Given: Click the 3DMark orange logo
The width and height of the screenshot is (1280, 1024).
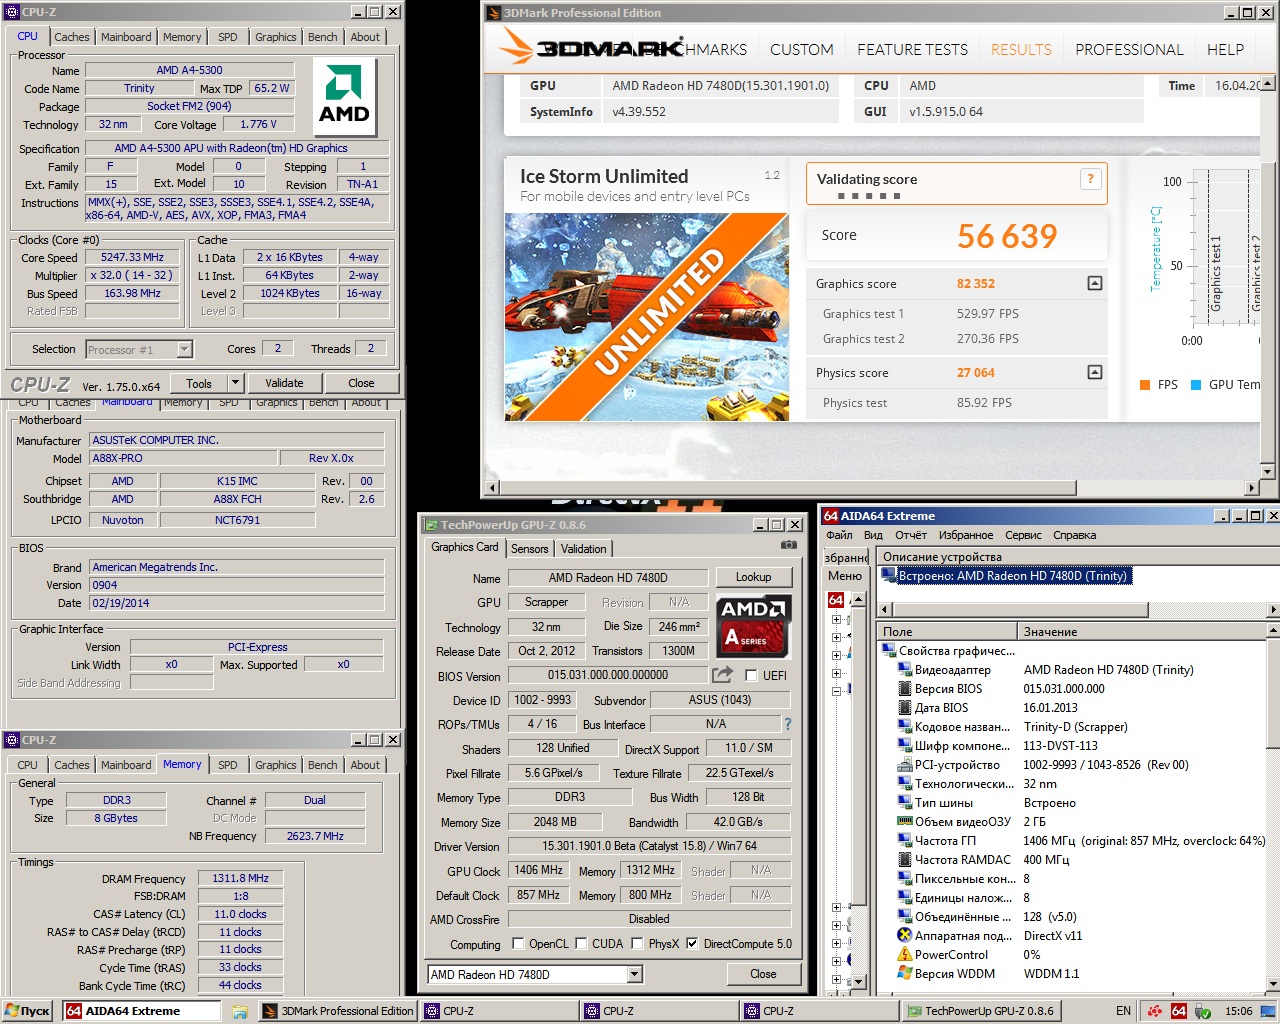Looking at the screenshot, I should pos(517,46).
